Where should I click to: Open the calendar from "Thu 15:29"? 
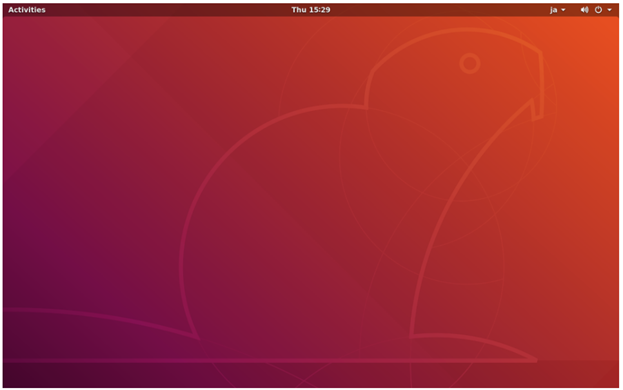[311, 10]
